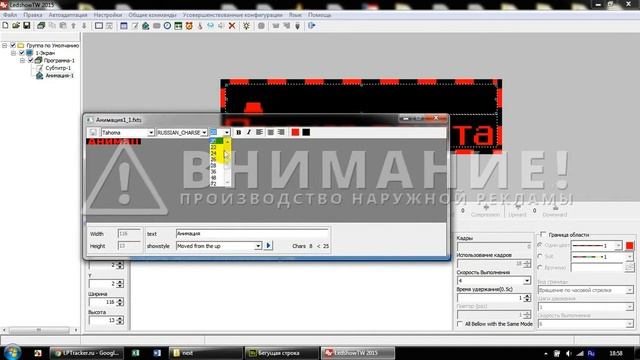Open the Файл menu
This screenshot has height=360, width=640.
point(10,15)
